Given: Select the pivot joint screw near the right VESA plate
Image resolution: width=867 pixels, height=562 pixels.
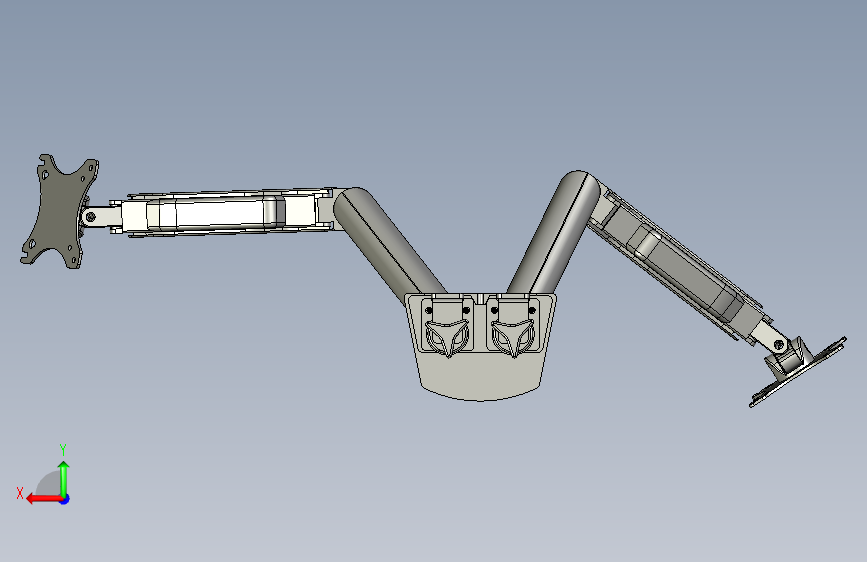Looking at the screenshot, I should click(779, 345).
